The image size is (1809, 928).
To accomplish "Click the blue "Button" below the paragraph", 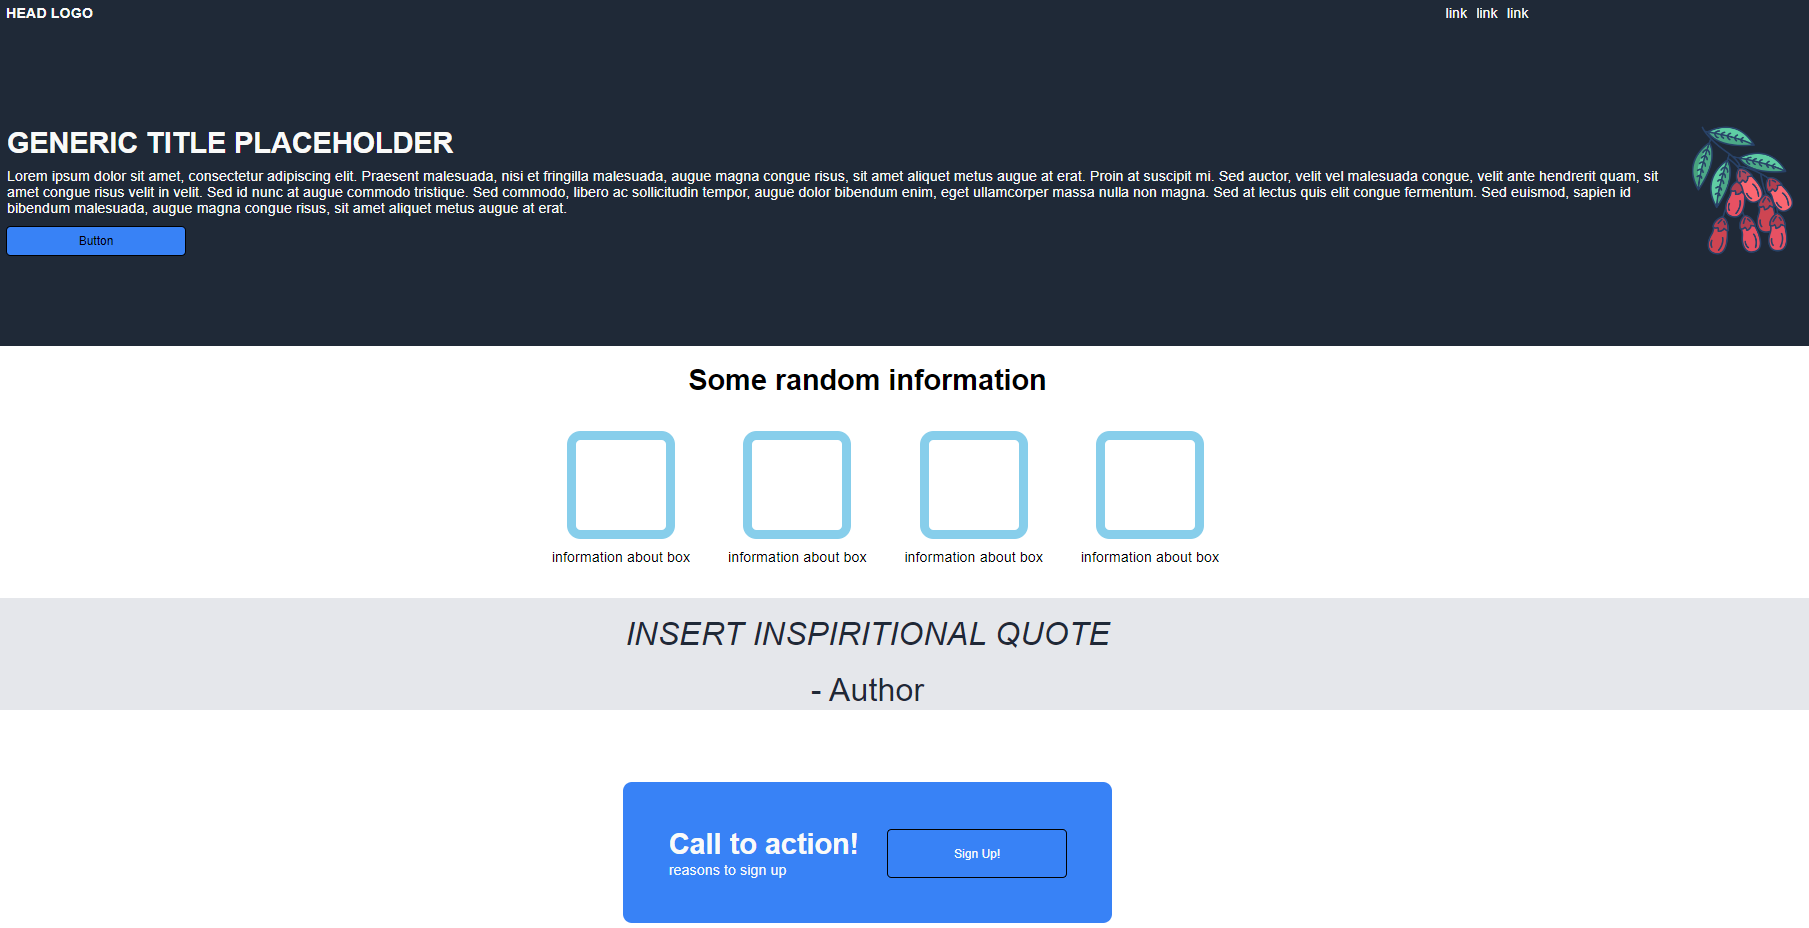I will [x=95, y=240].
